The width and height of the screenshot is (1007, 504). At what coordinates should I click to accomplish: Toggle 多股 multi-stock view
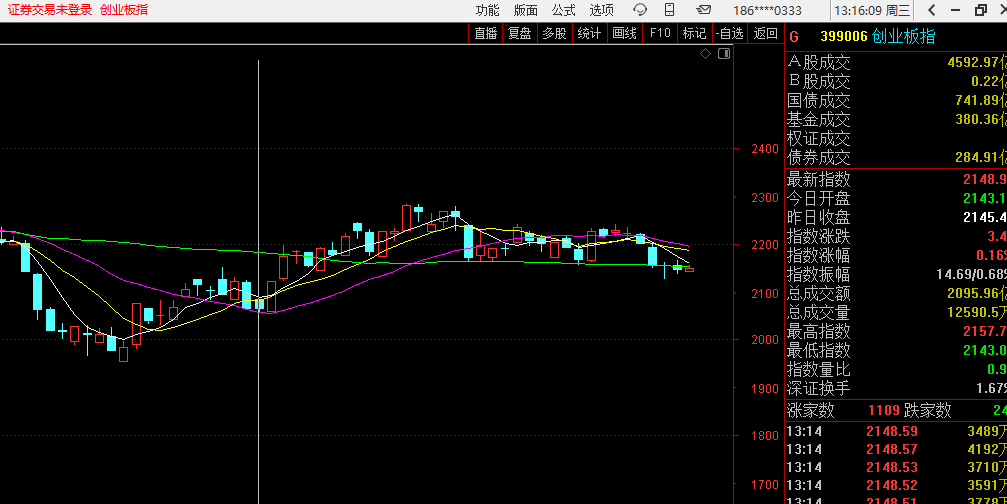554,33
